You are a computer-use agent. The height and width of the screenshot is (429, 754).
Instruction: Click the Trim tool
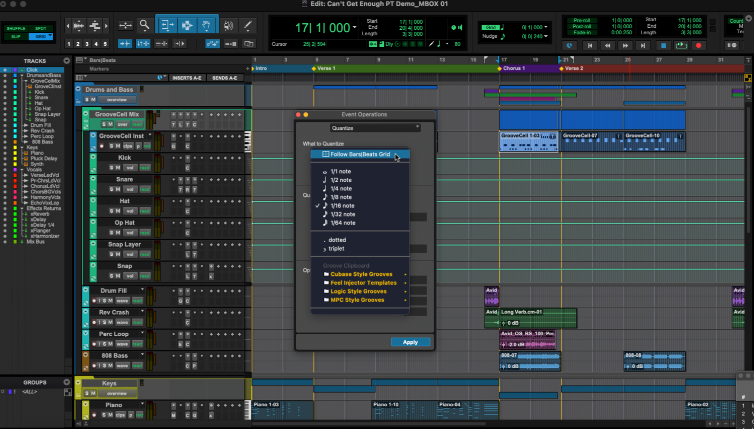[x=166, y=26]
